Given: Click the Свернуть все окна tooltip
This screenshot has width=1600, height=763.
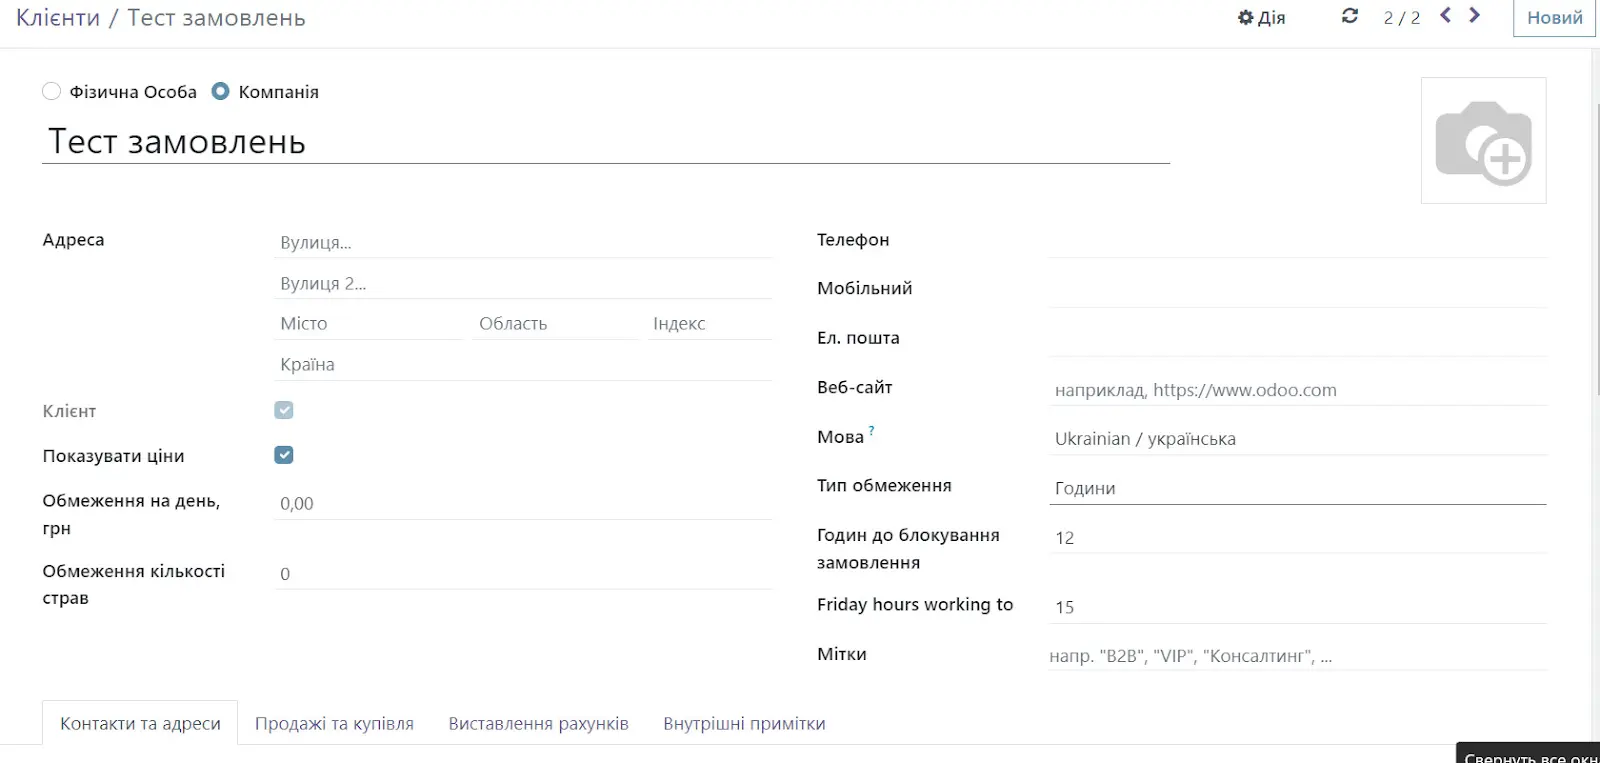Looking at the screenshot, I should click(x=1528, y=754).
